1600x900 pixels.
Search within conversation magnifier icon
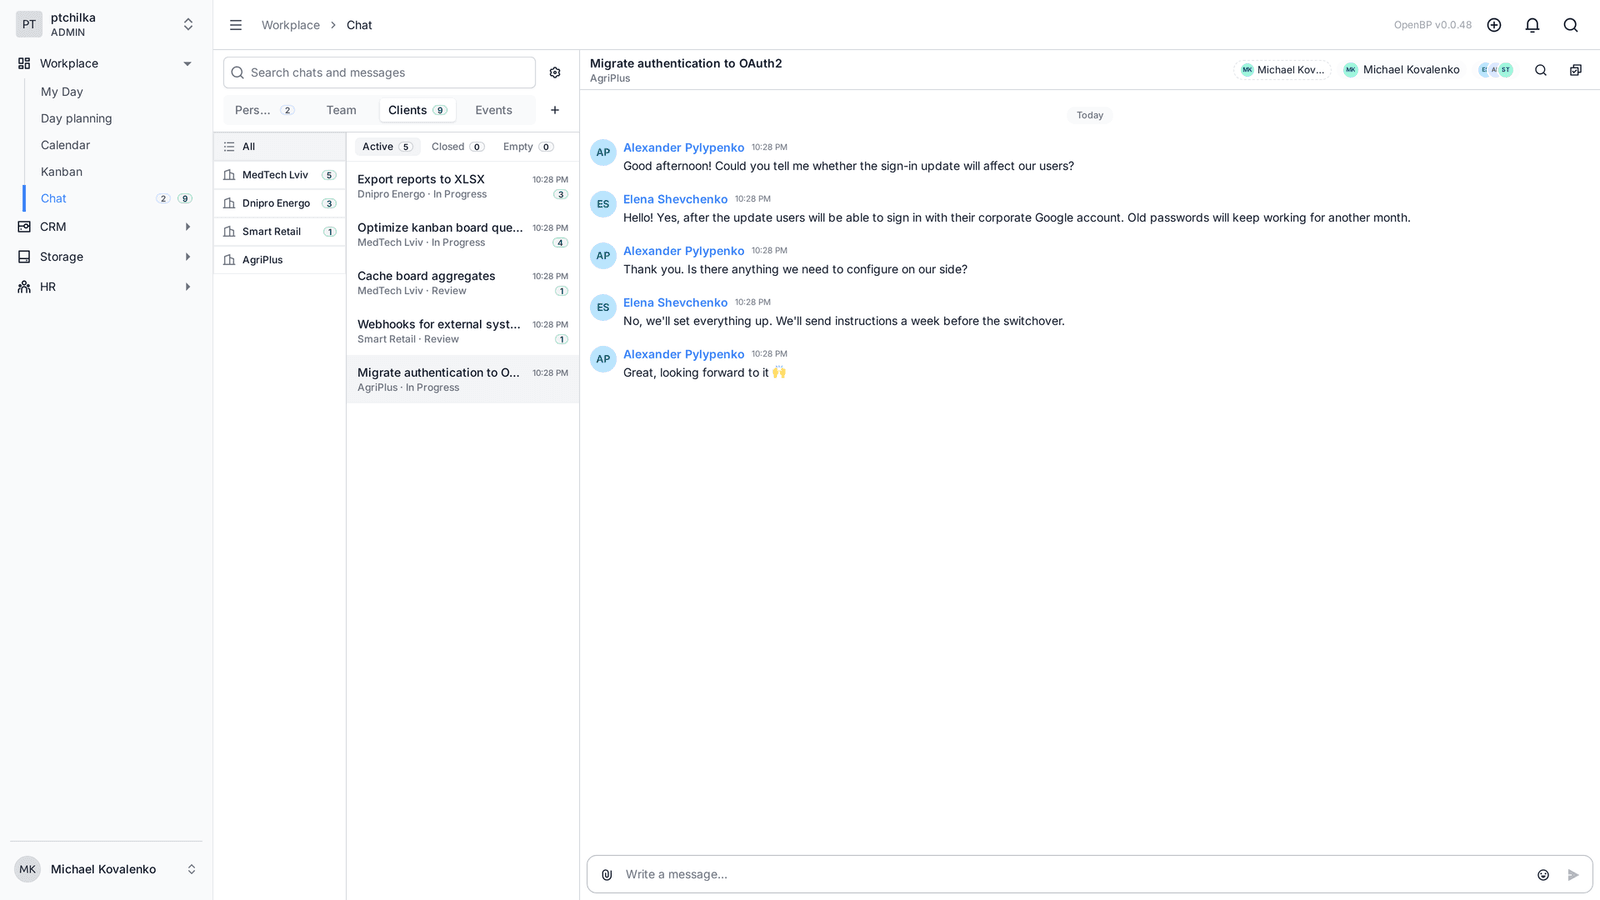1541,70
